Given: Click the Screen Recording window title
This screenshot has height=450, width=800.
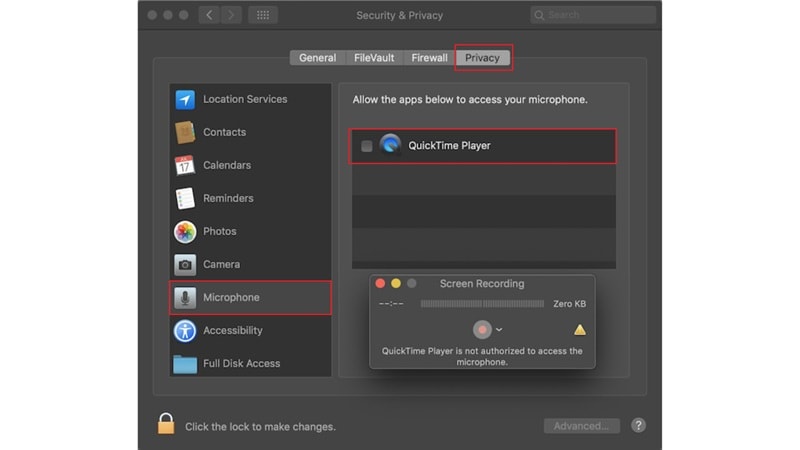Looking at the screenshot, I should (x=482, y=284).
